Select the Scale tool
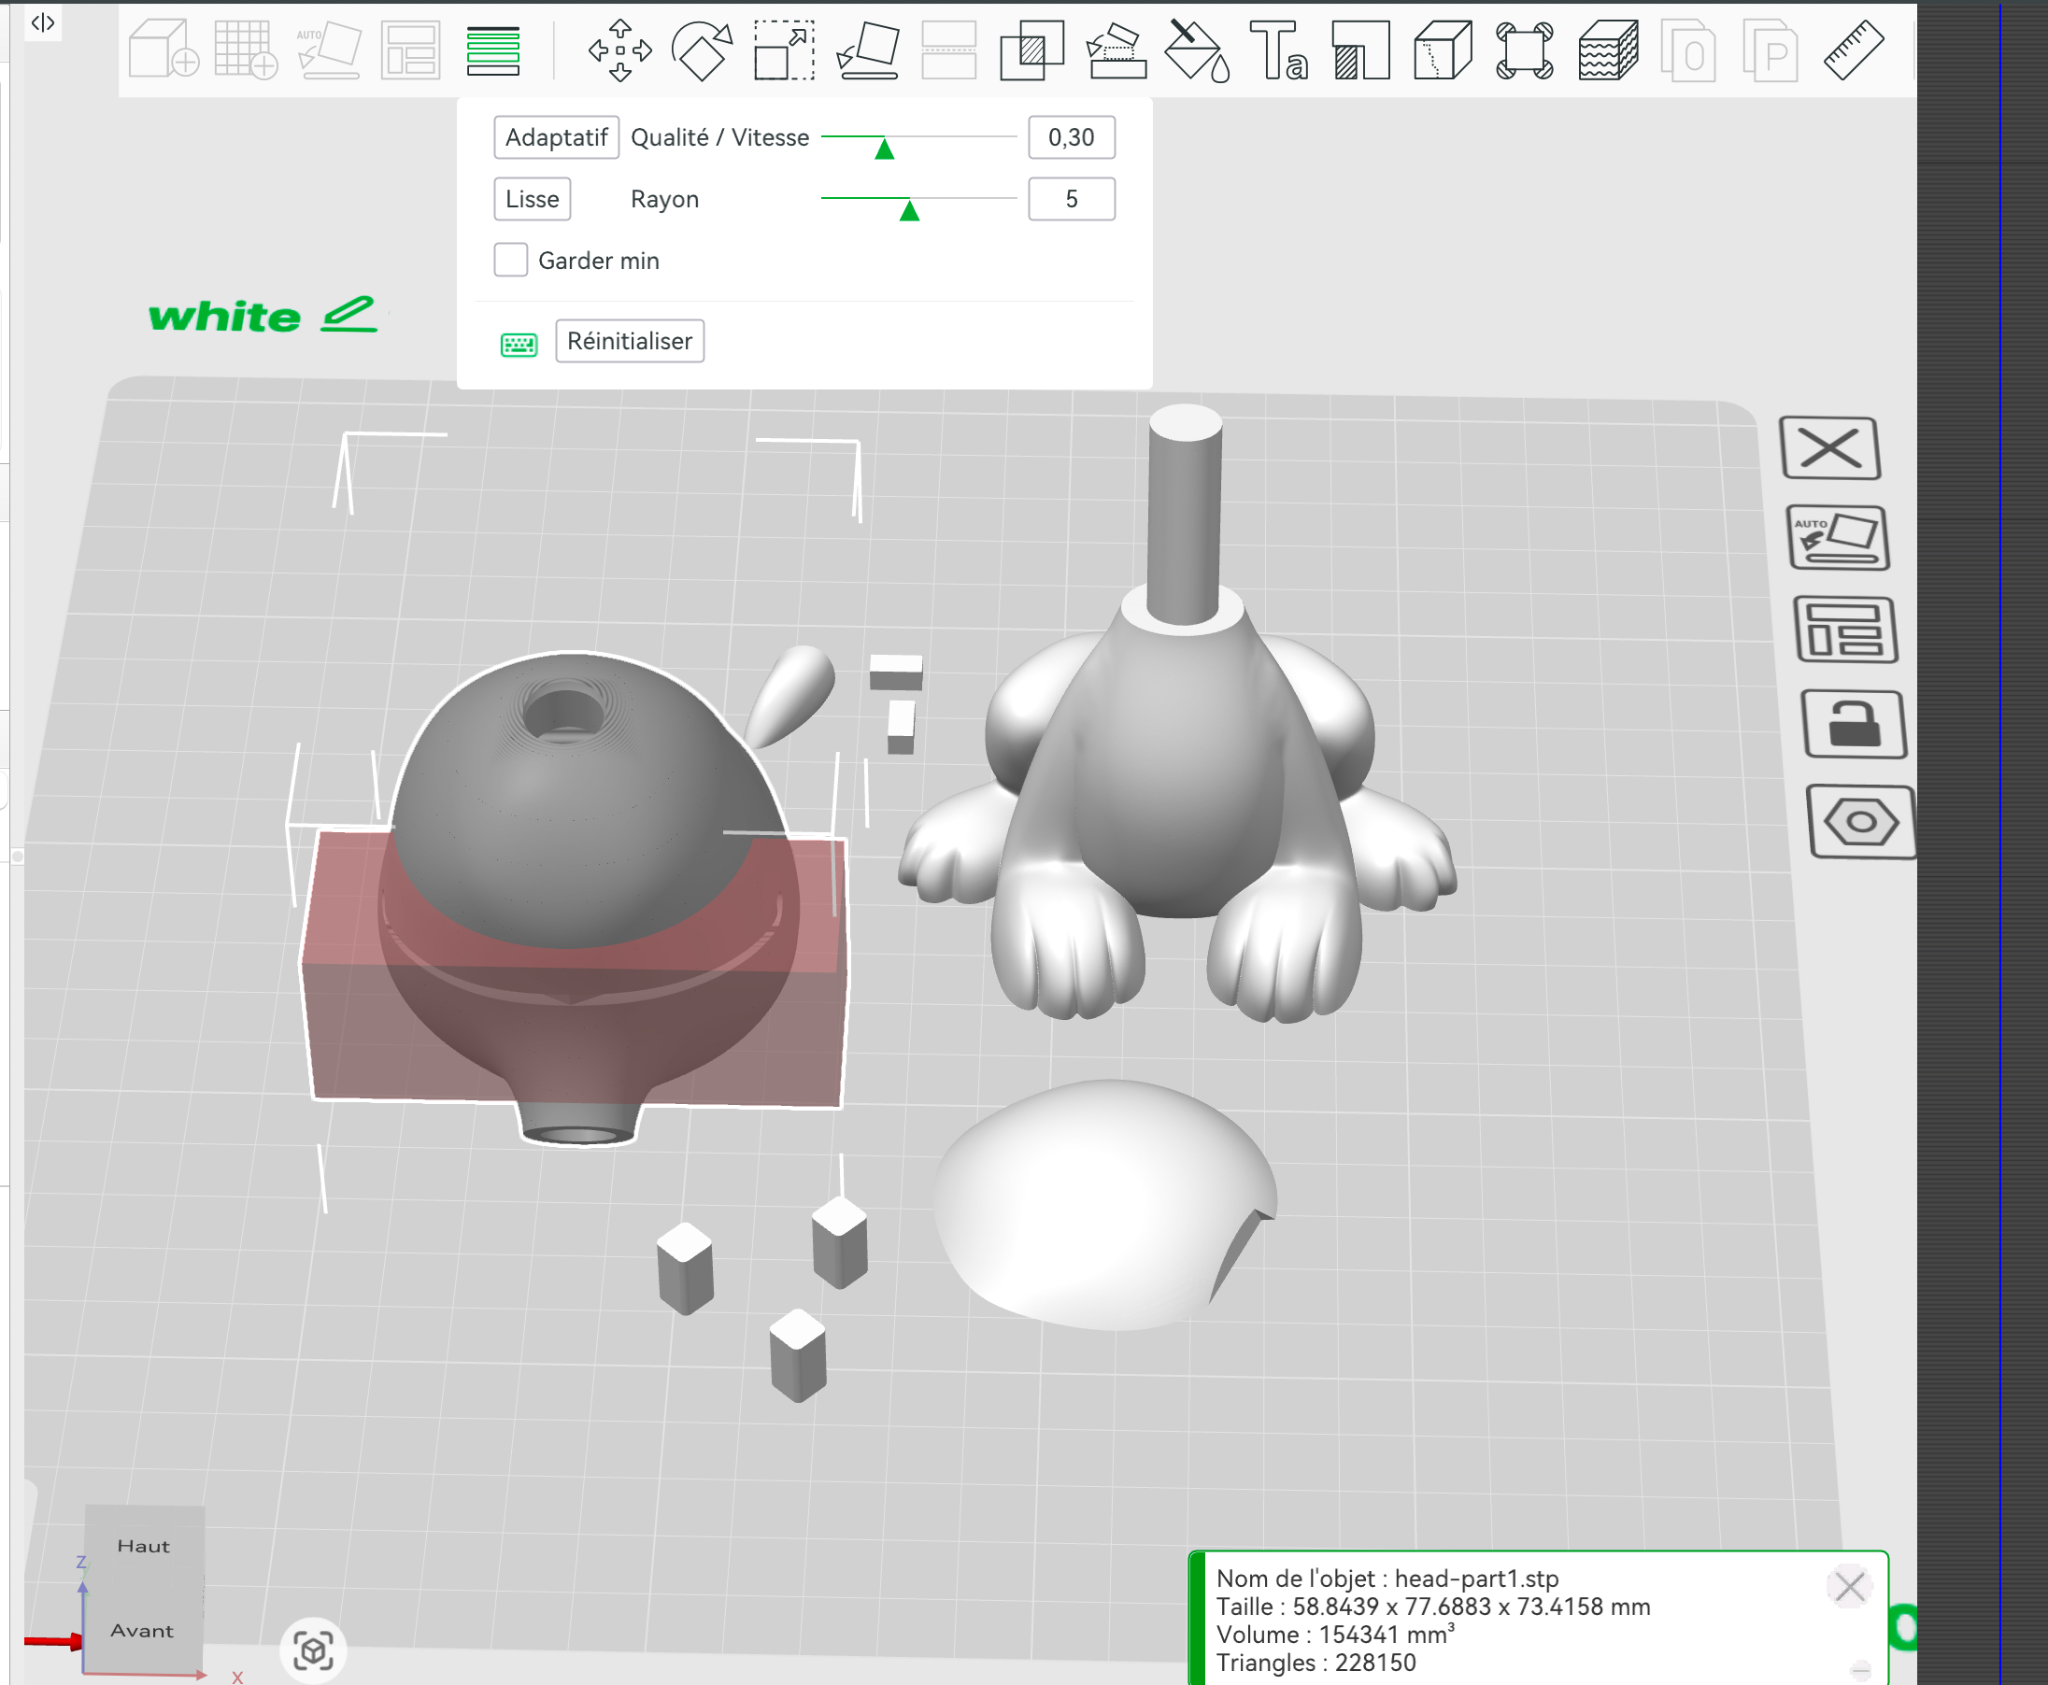The height and width of the screenshot is (1685, 2048). [x=783, y=50]
